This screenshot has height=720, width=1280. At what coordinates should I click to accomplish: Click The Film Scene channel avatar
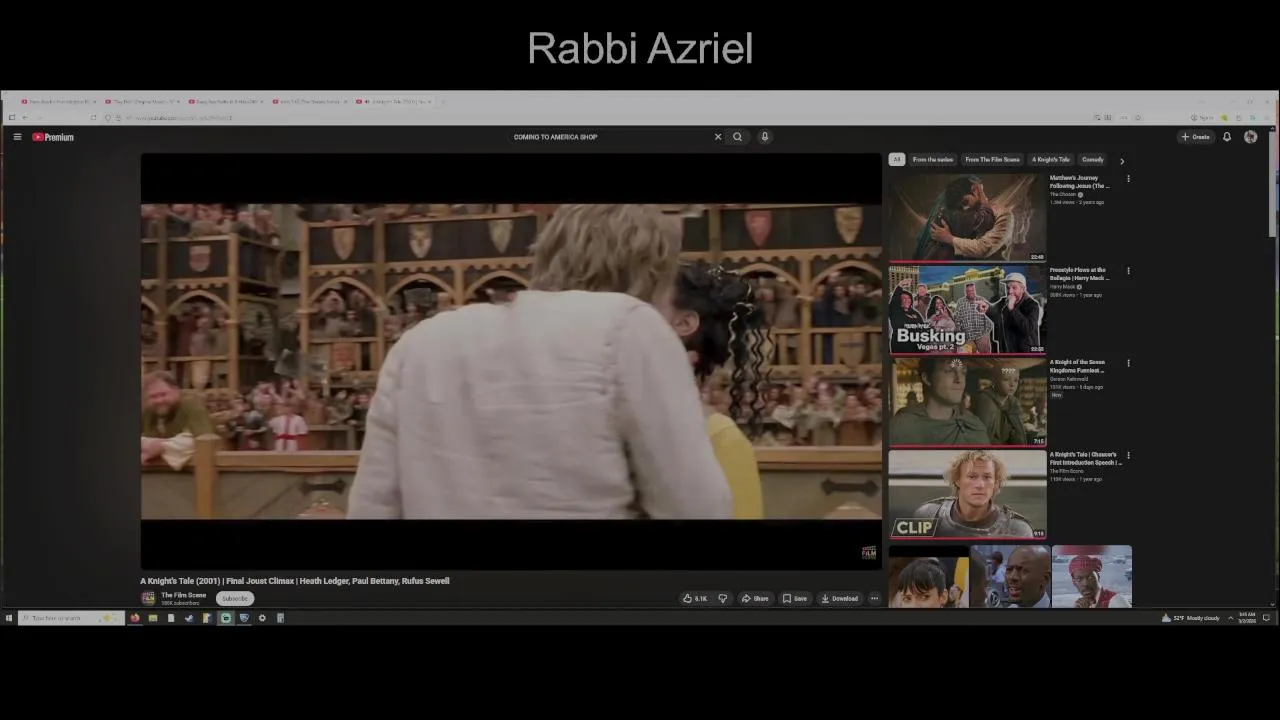tap(148, 598)
